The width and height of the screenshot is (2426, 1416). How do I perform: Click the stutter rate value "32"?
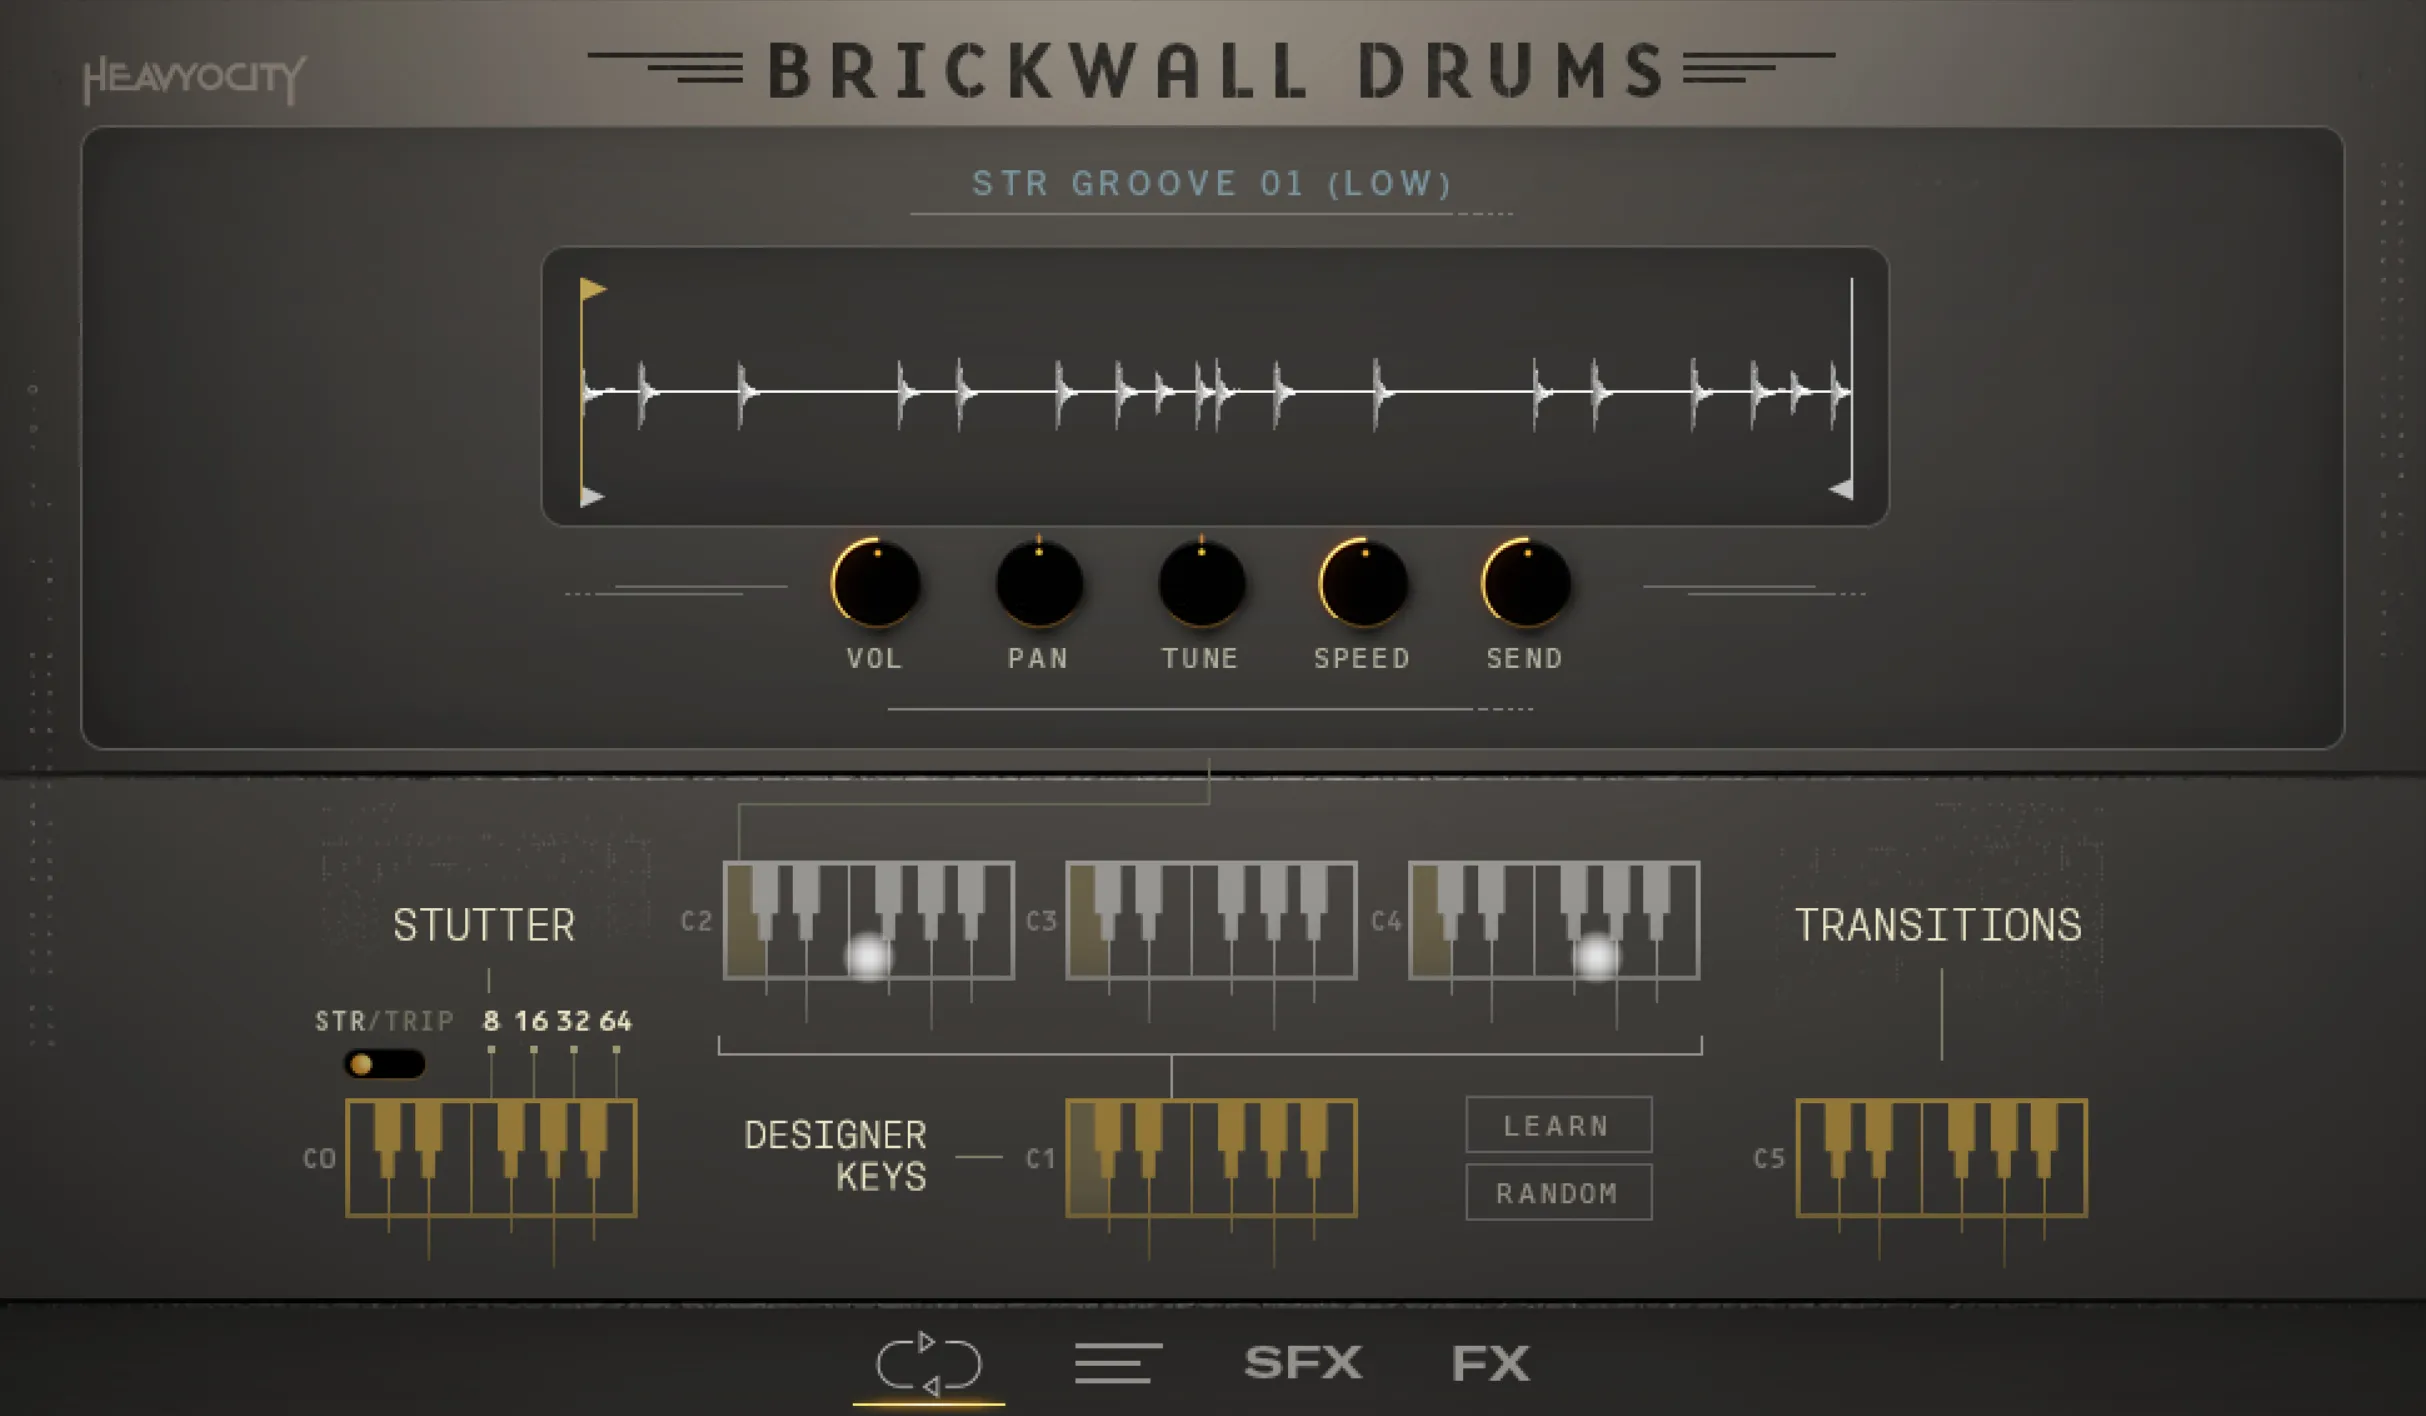574,1021
